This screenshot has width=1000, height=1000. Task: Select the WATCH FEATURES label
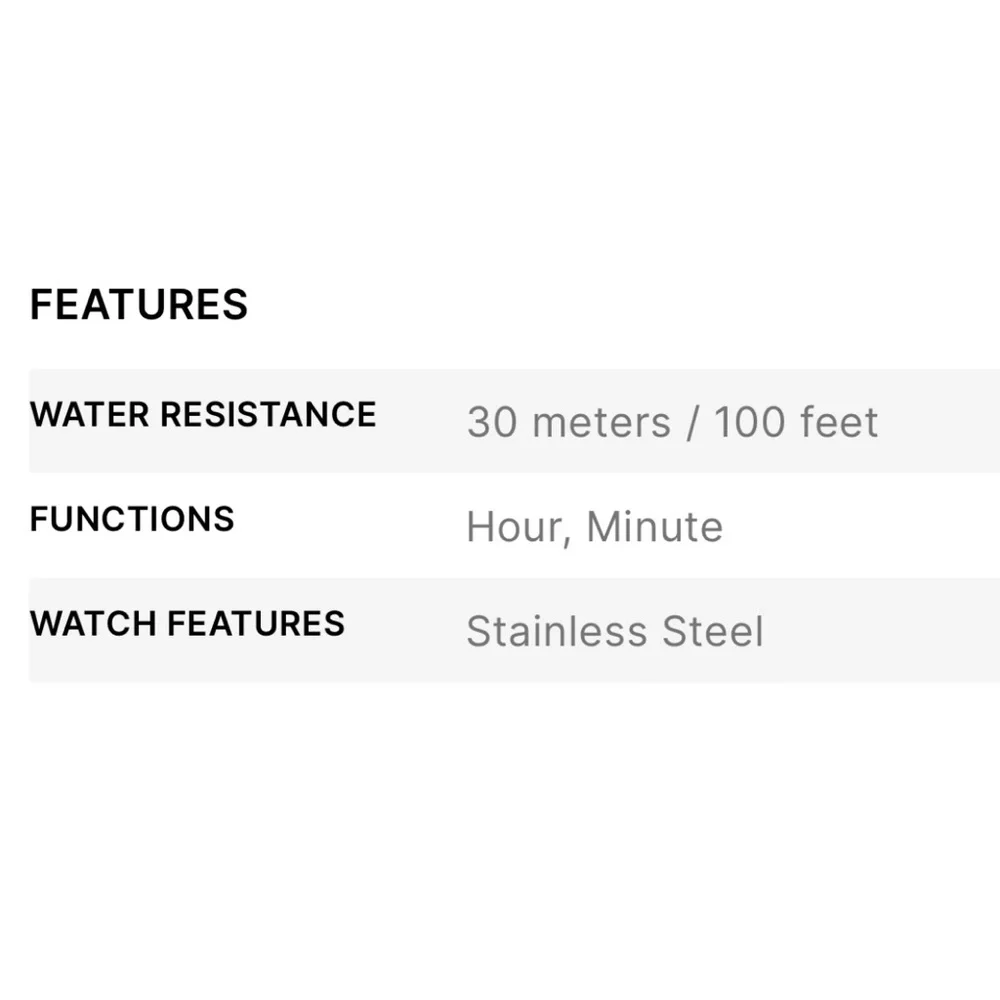(187, 624)
